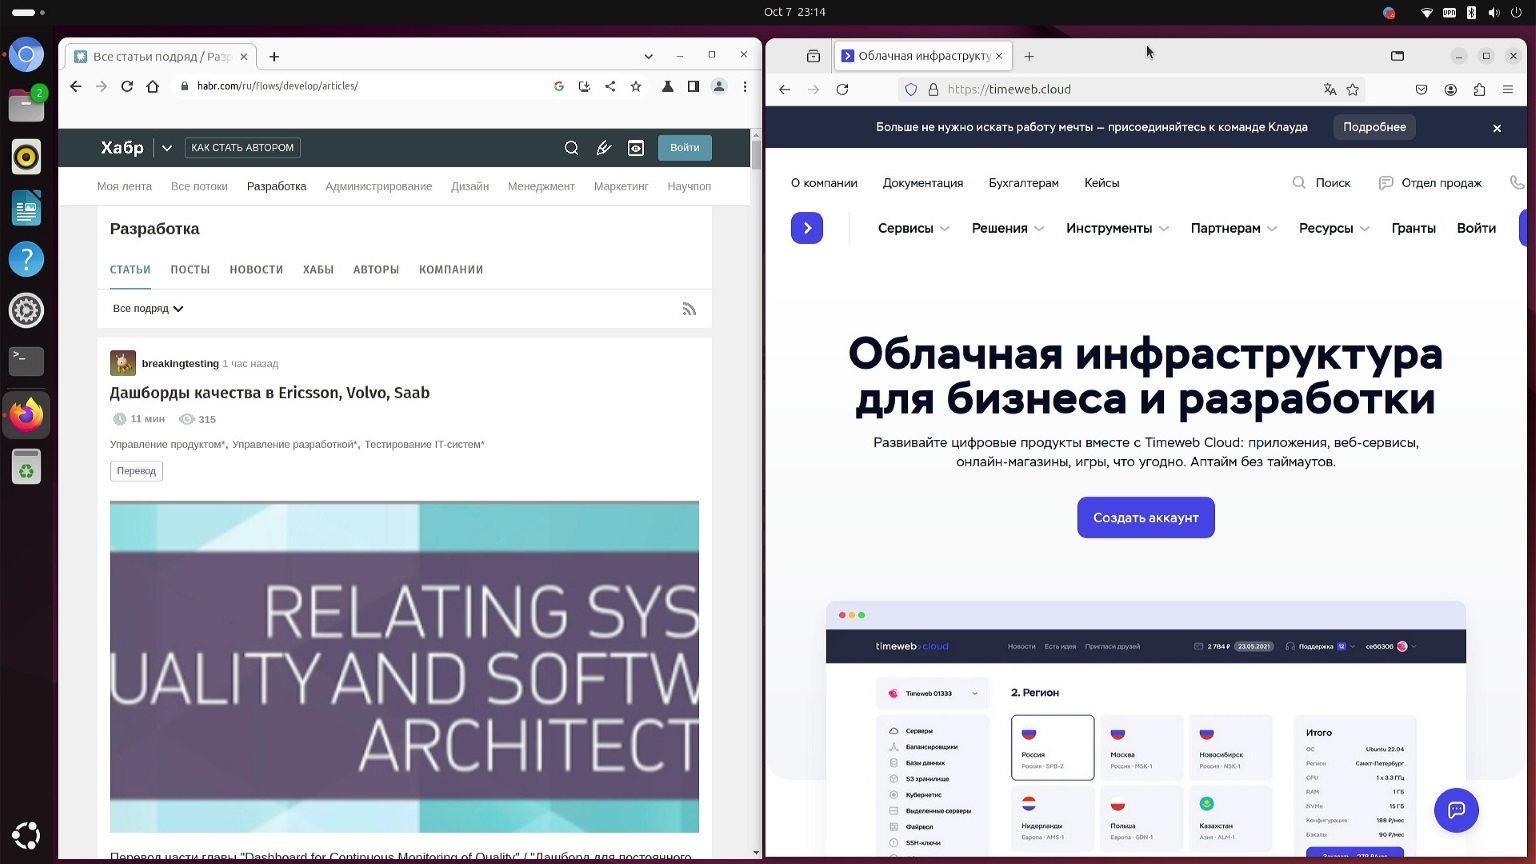Open Firefox extensions puzzle icon
This screenshot has width=1536, height=864.
pyautogui.click(x=1479, y=89)
